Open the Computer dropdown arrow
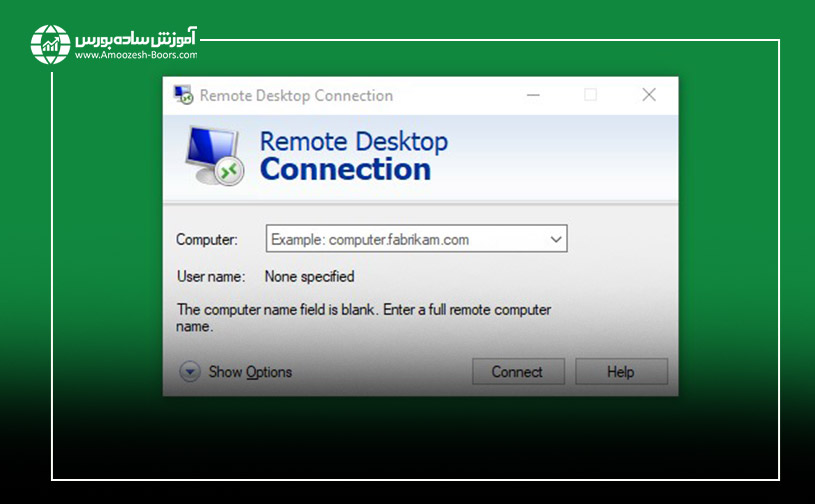815x504 pixels. (556, 239)
